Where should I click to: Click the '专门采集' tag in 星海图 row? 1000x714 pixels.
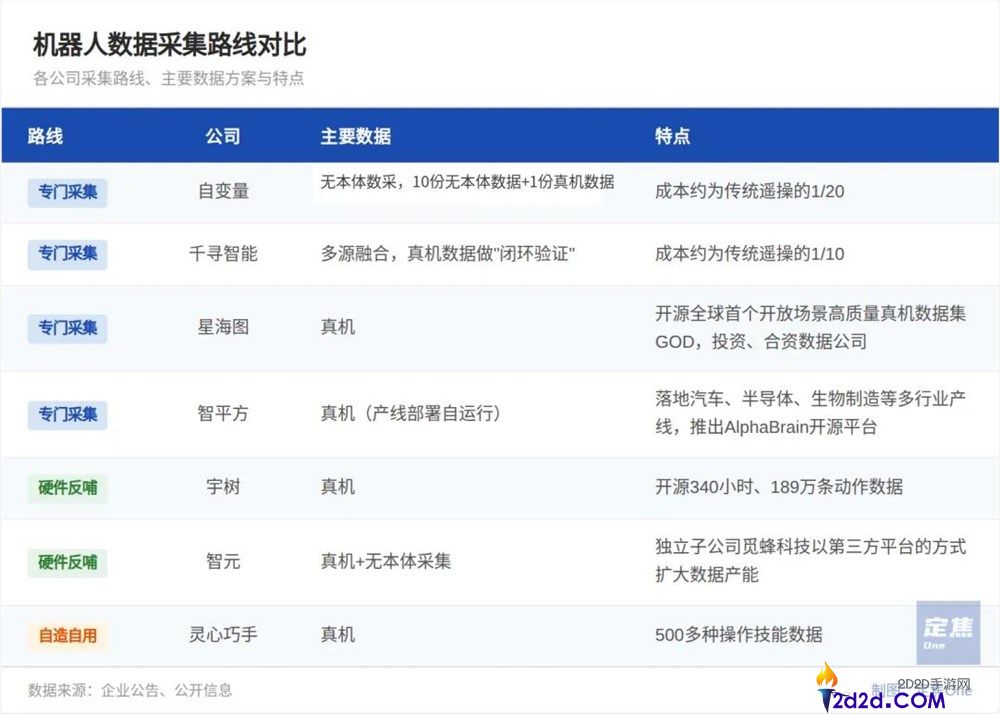[68, 328]
